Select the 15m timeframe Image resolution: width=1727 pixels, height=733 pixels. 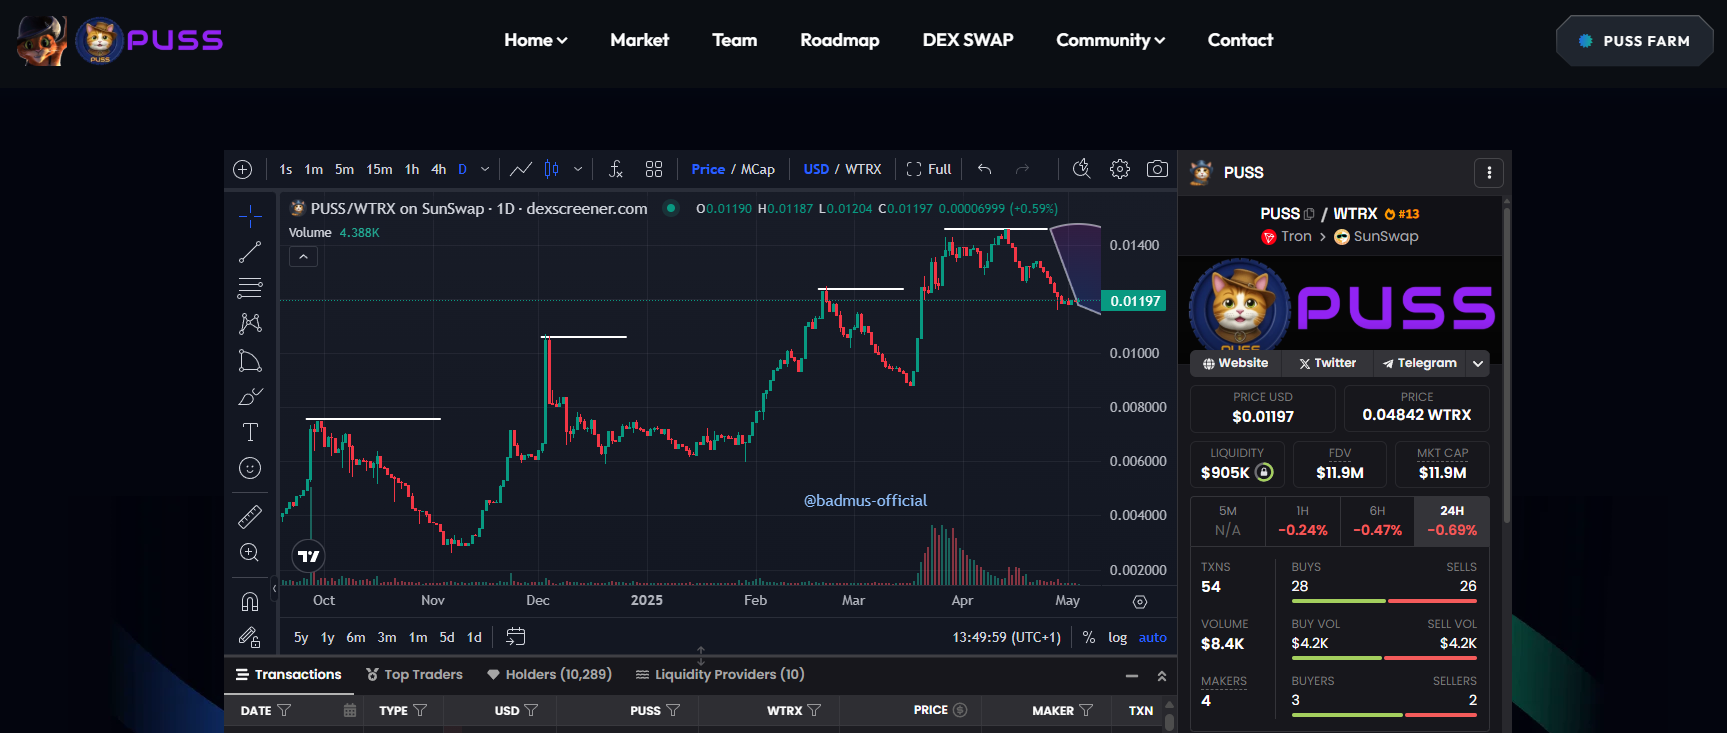click(379, 169)
